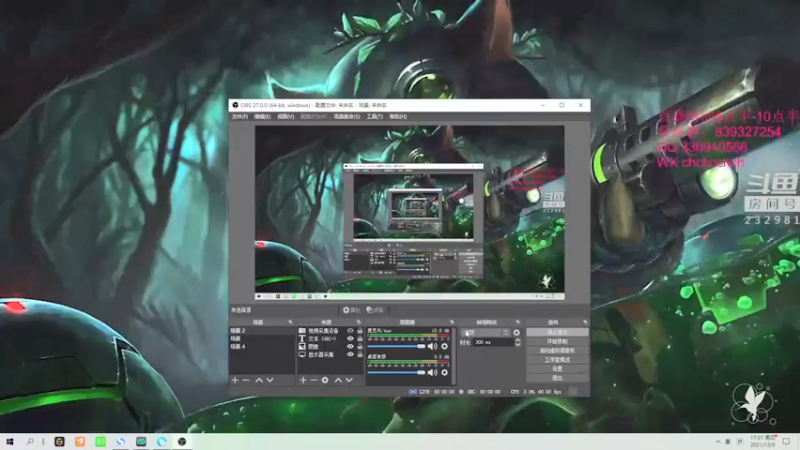Select the second scene 场景
This screenshot has height=450, width=800.
262,338
